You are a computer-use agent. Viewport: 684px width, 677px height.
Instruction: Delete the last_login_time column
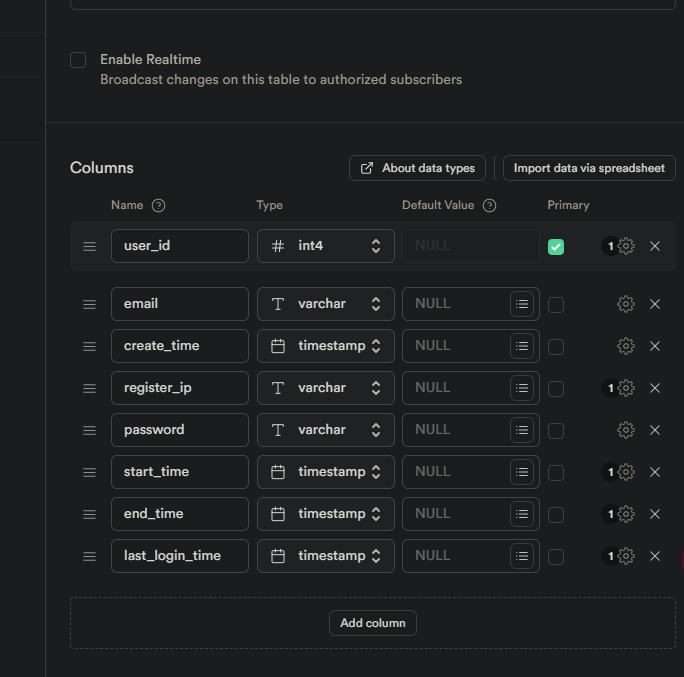coord(655,556)
